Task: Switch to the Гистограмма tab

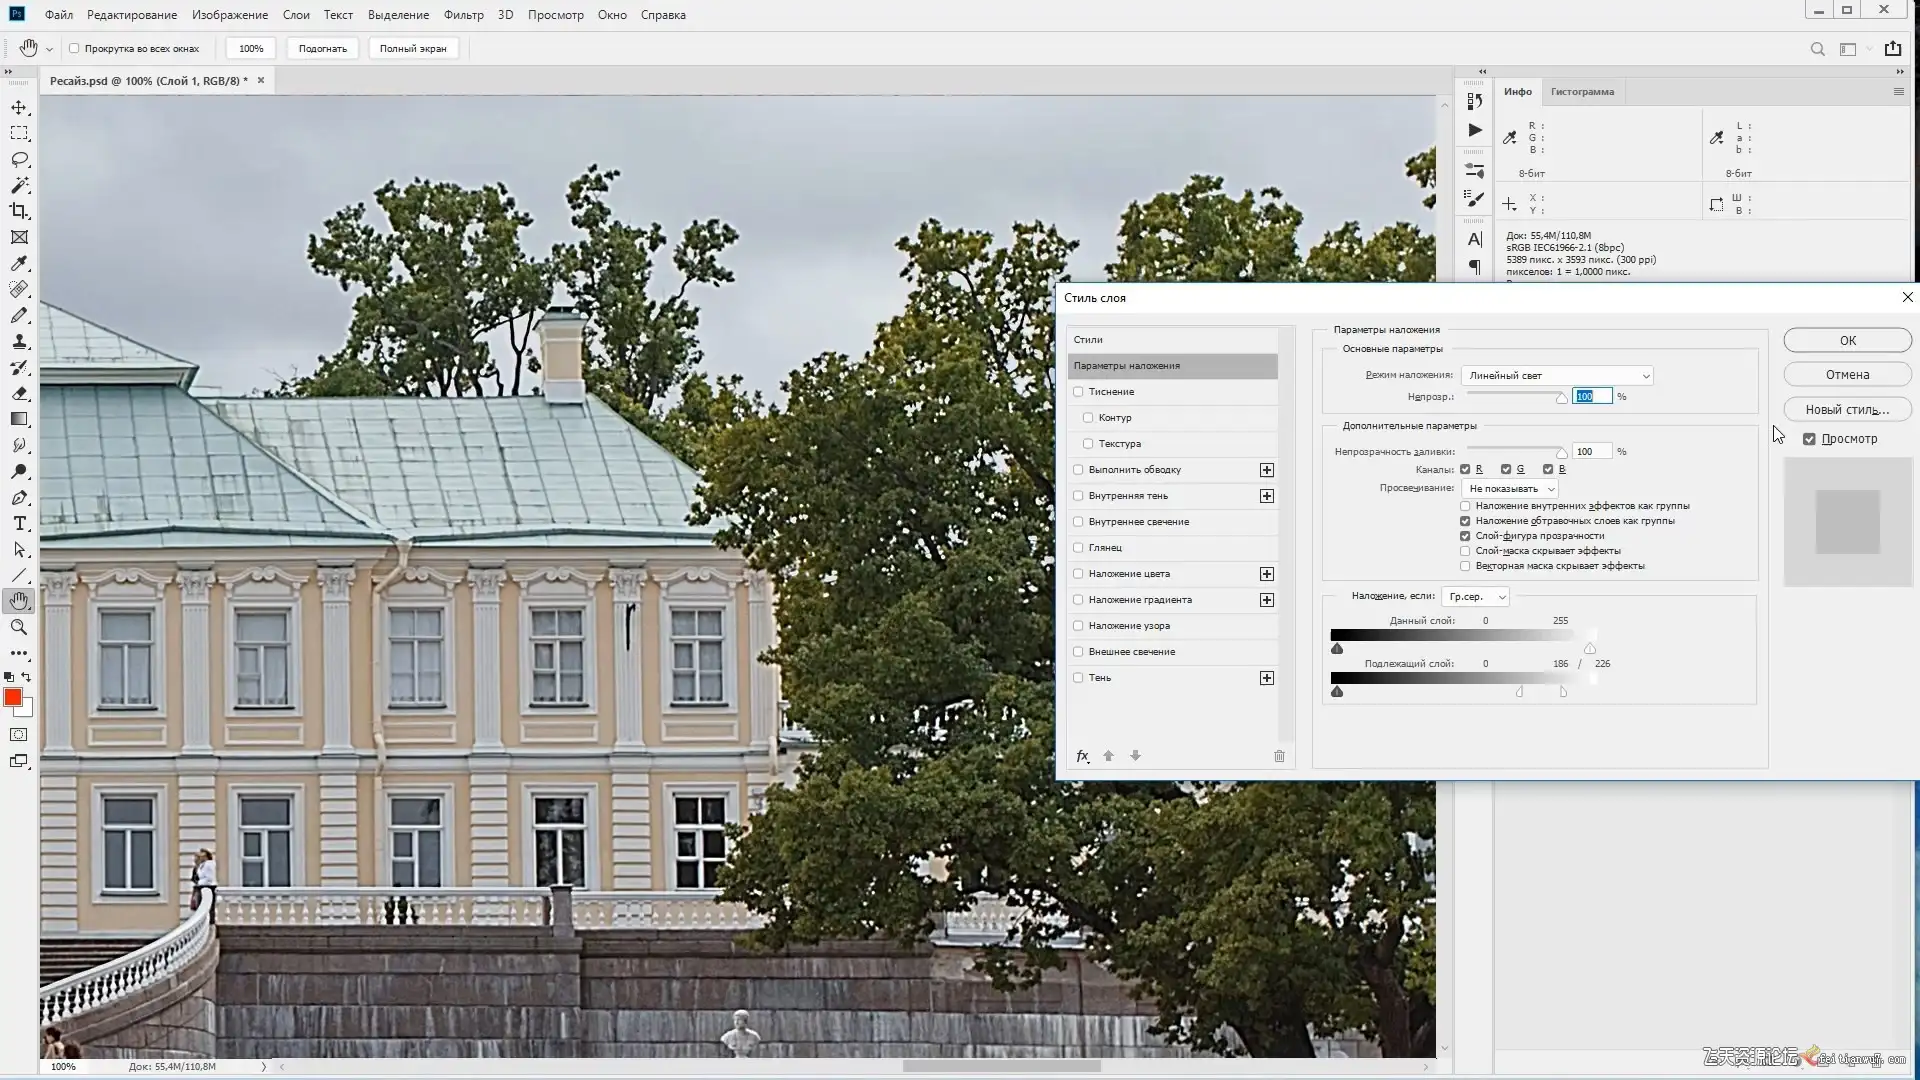Action: point(1582,92)
